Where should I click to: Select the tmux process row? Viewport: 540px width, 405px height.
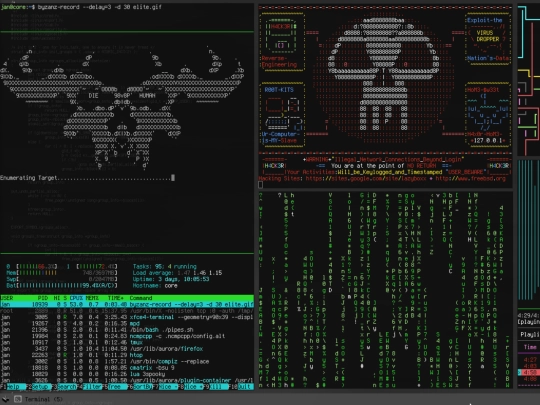(x=127, y=342)
